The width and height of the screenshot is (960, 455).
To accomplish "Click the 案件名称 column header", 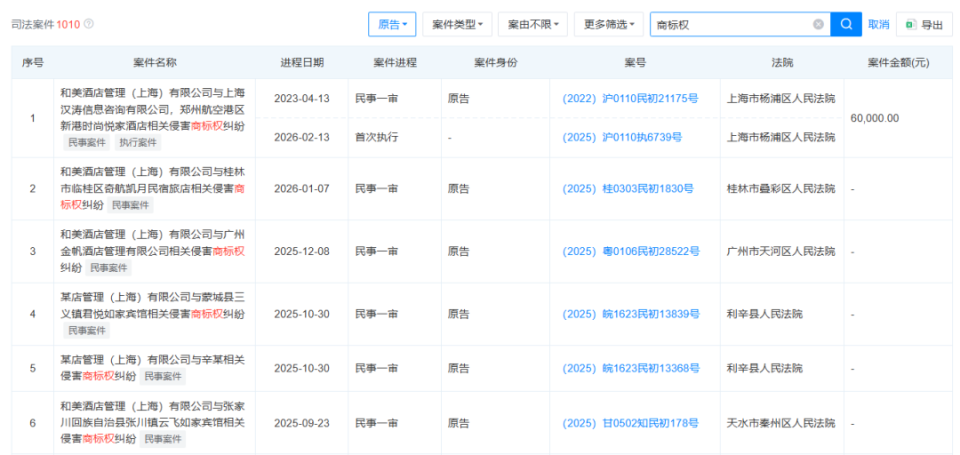I will click(155, 62).
